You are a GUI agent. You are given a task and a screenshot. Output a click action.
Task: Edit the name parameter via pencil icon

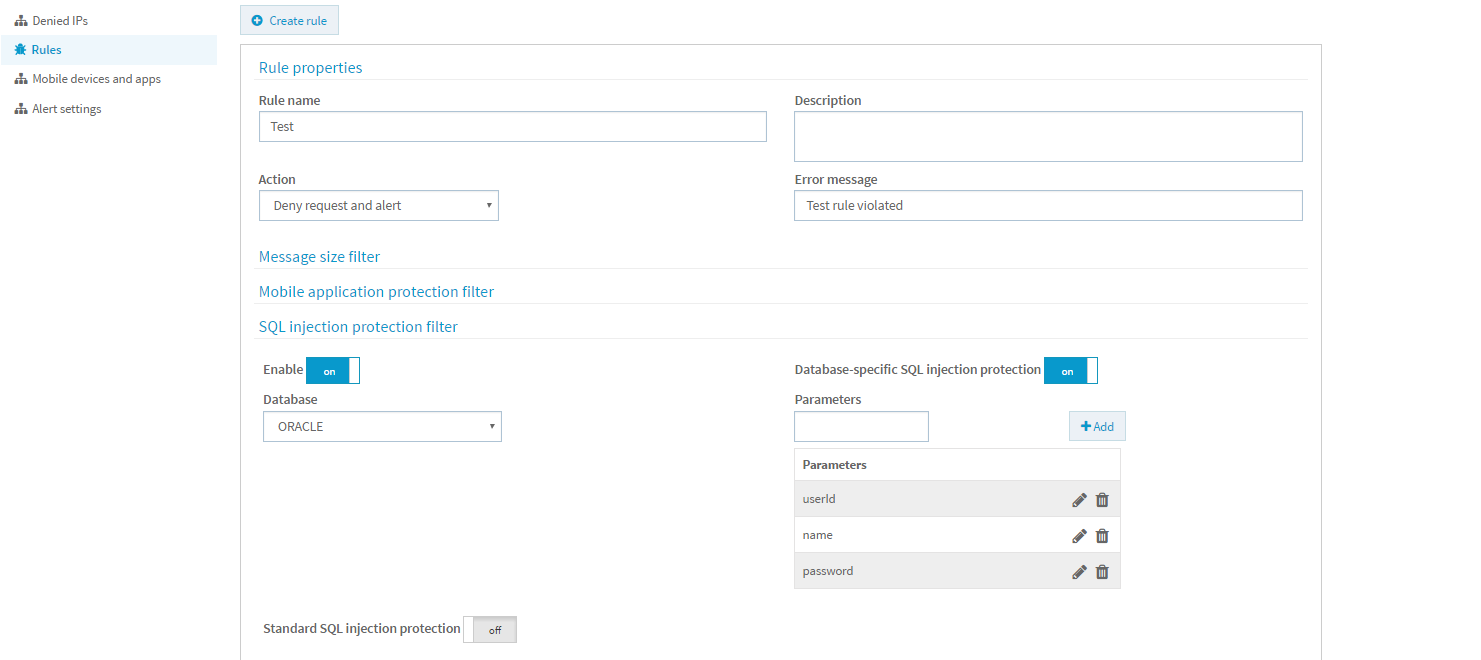[x=1079, y=534]
